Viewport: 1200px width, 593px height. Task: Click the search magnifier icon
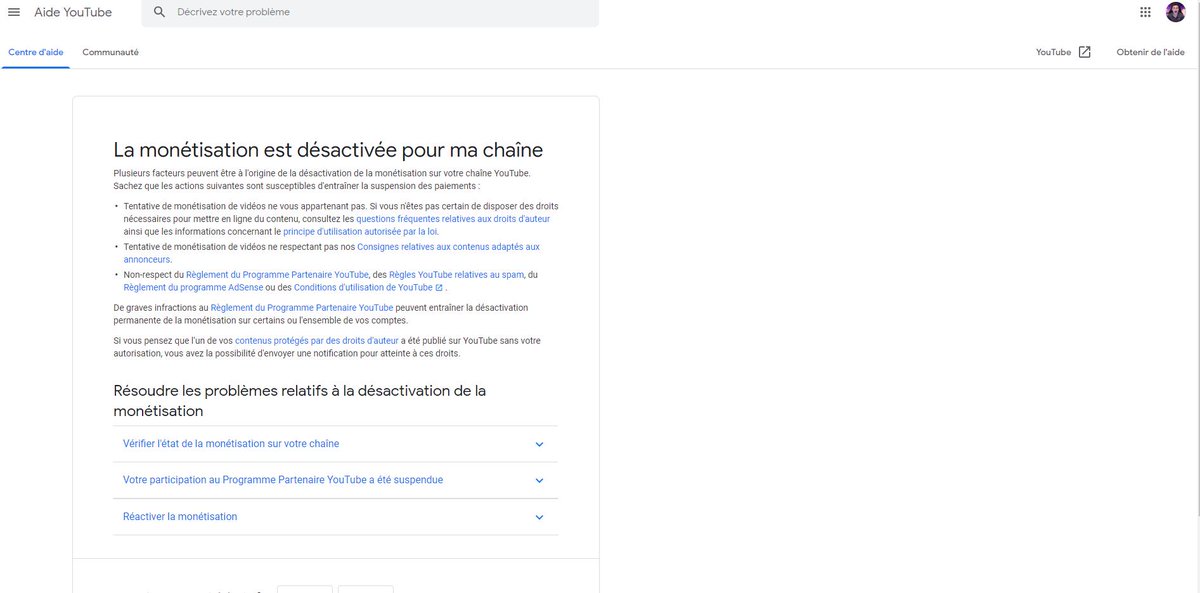[160, 12]
